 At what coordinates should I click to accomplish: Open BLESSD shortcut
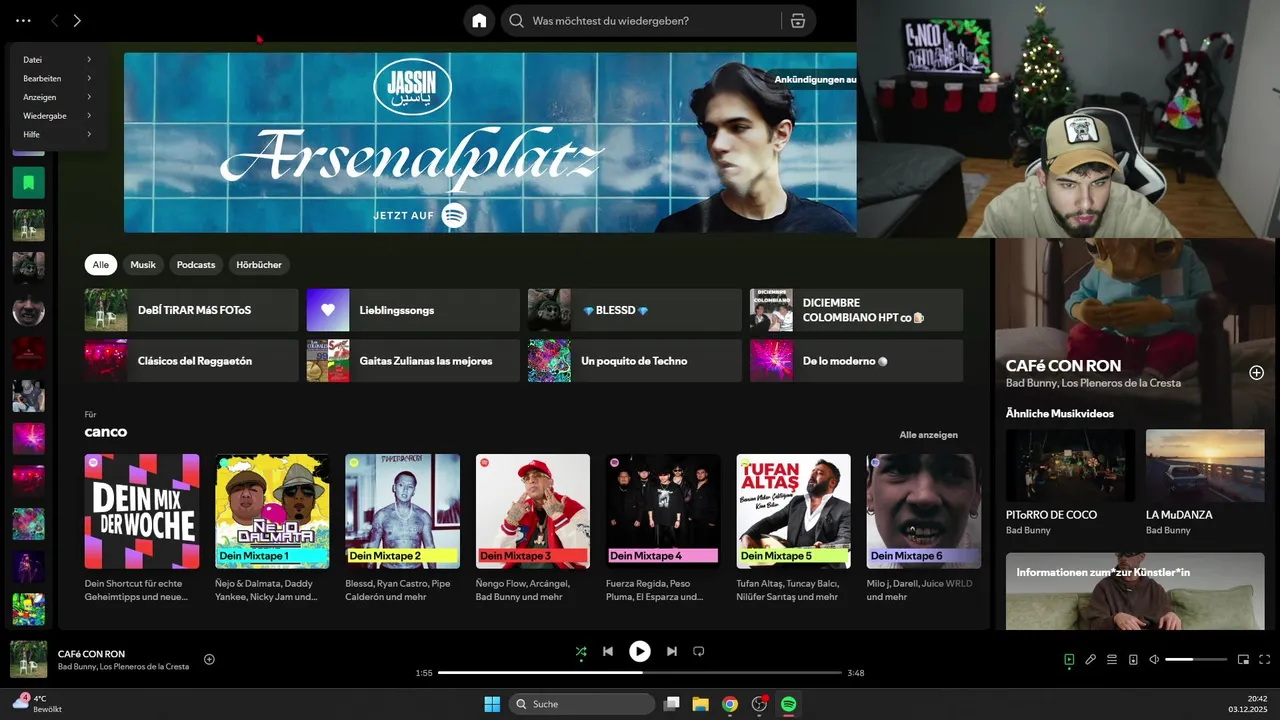[x=635, y=310]
